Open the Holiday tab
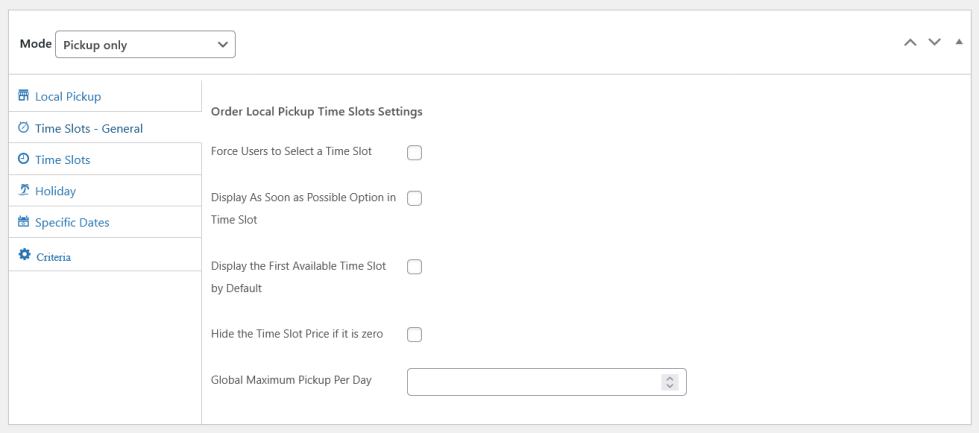 coord(105,191)
